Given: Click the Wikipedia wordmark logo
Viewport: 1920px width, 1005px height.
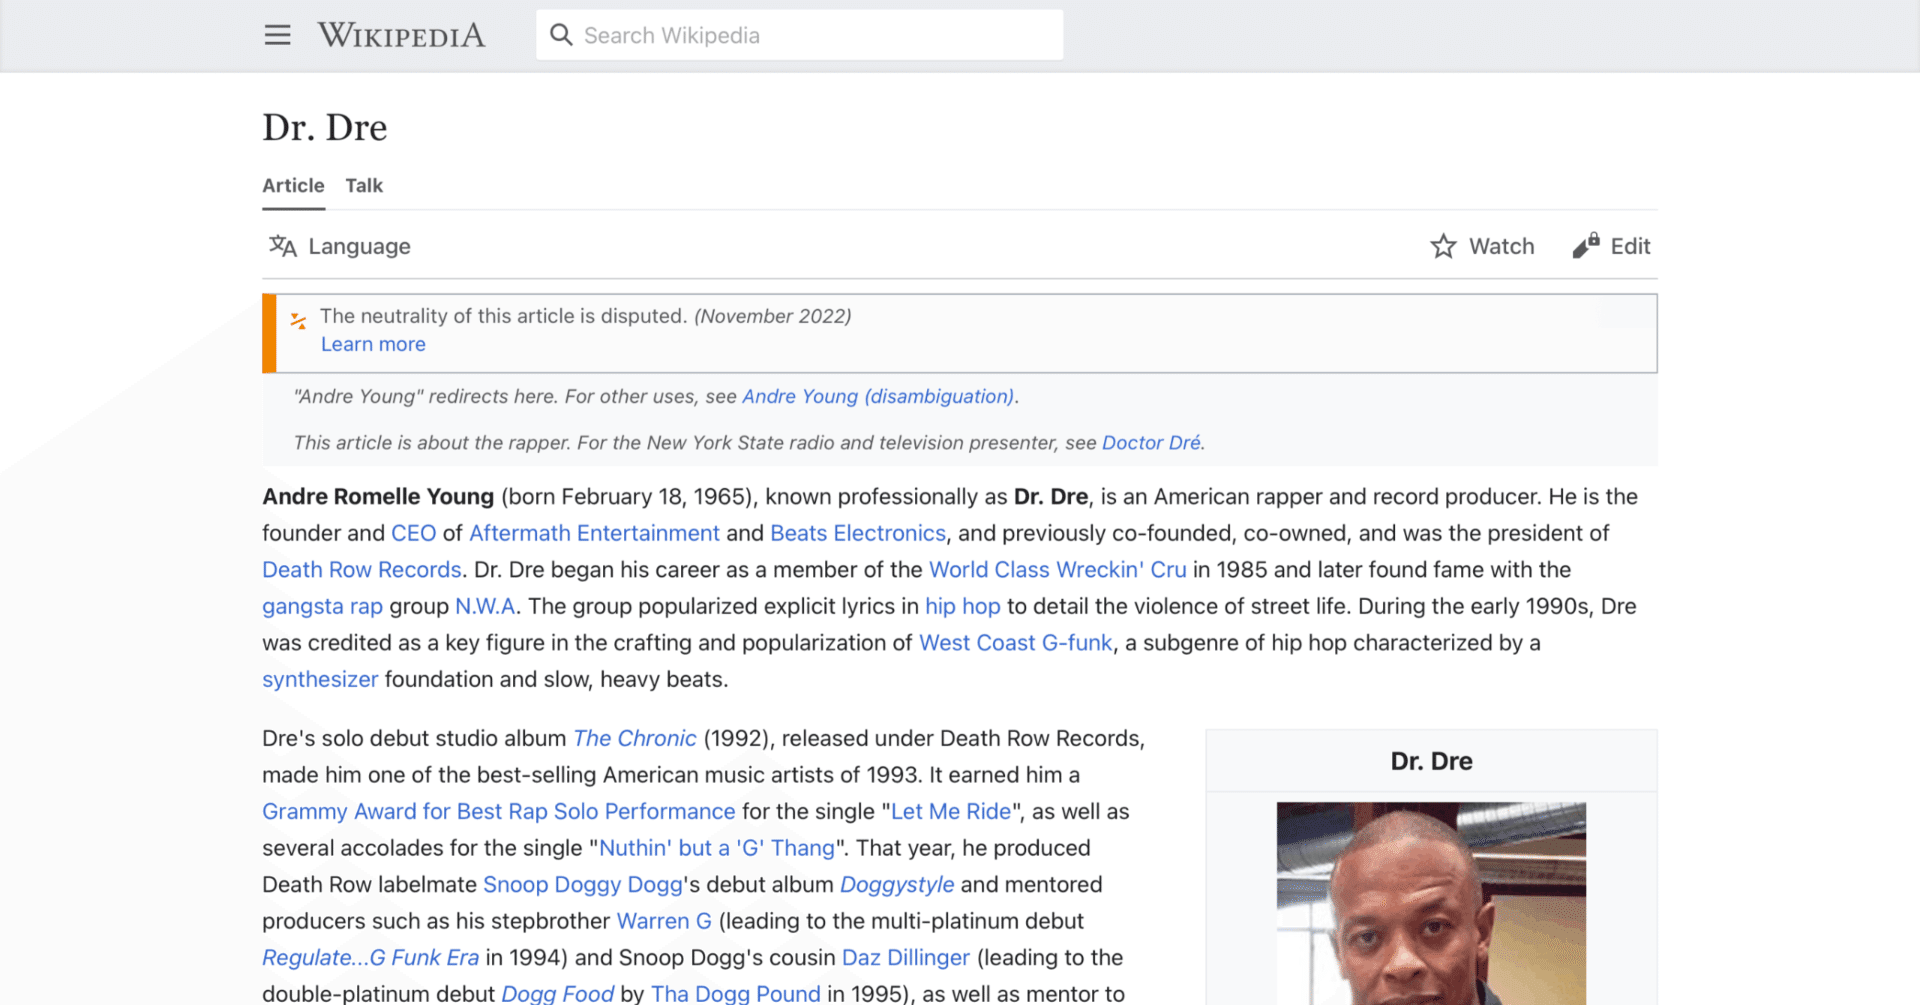Looking at the screenshot, I should [401, 34].
